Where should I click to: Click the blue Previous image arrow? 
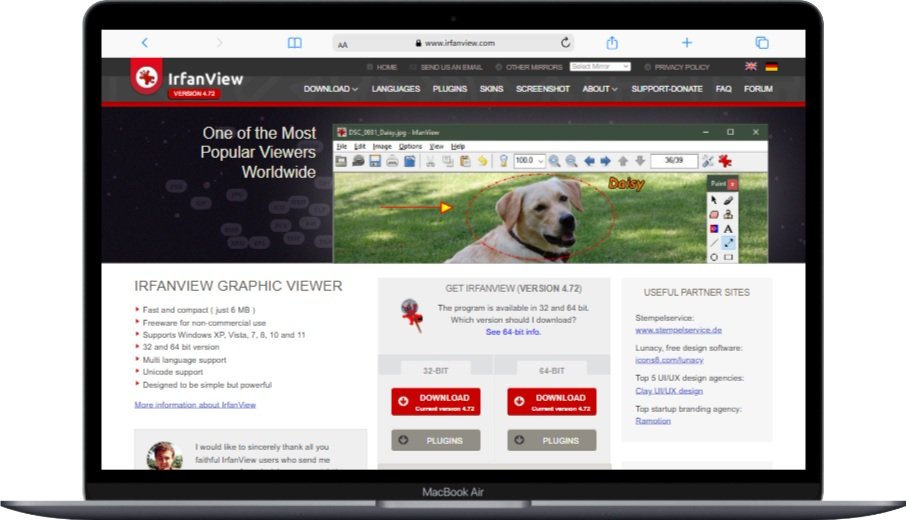pos(589,161)
